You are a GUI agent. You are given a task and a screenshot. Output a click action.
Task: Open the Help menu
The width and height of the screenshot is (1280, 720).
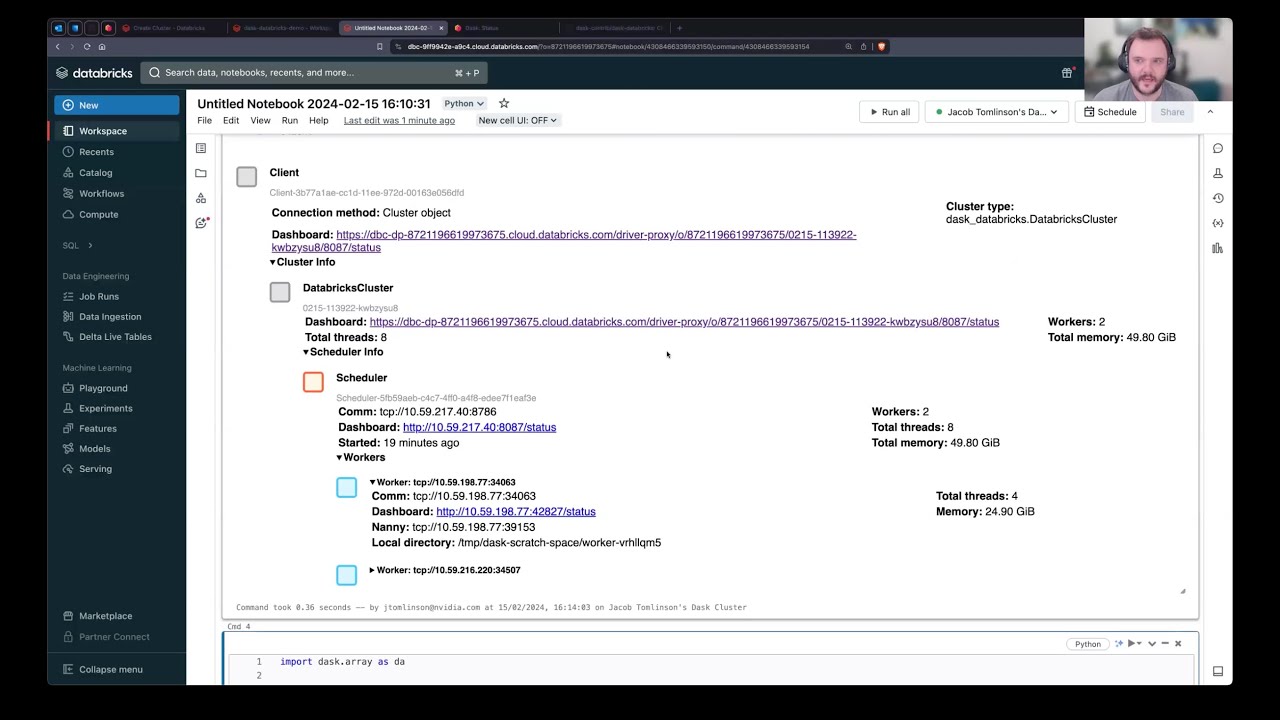point(318,120)
